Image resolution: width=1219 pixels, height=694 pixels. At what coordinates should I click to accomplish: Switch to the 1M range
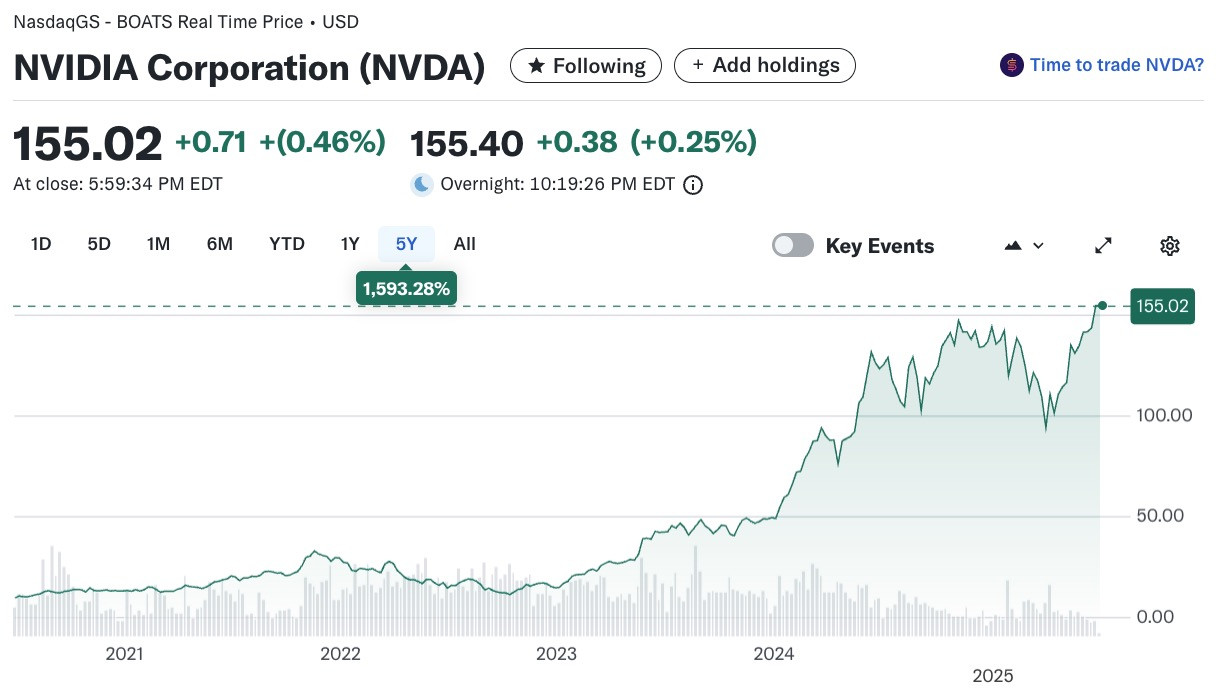(x=158, y=244)
